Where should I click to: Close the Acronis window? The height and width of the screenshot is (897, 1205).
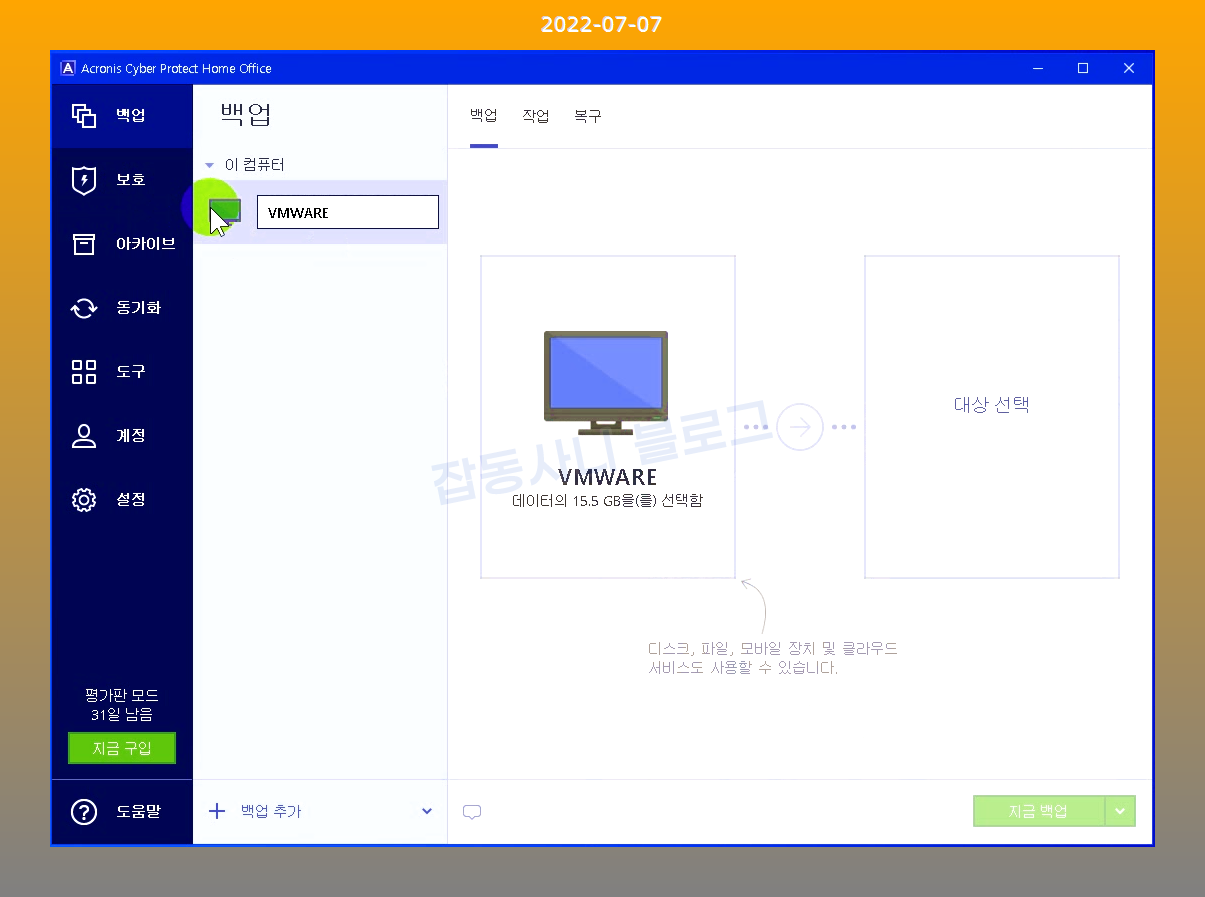coord(1129,68)
